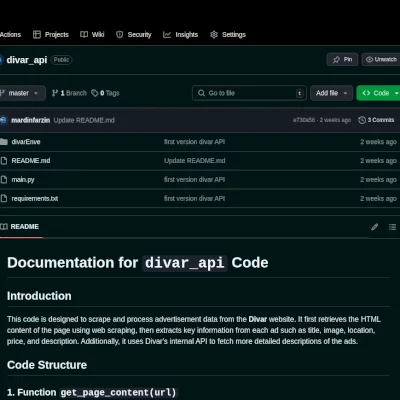Click the magnifier icon in Go to file
Image resolution: width=400 pixels, height=400 pixels.
[x=201, y=93]
